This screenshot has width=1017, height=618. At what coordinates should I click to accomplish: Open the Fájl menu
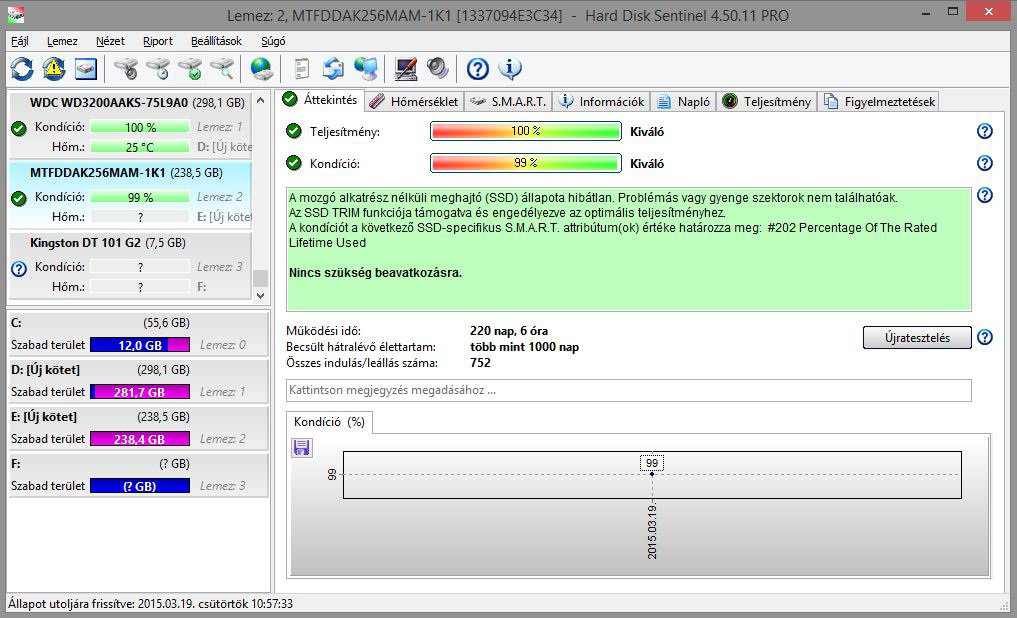(x=20, y=41)
